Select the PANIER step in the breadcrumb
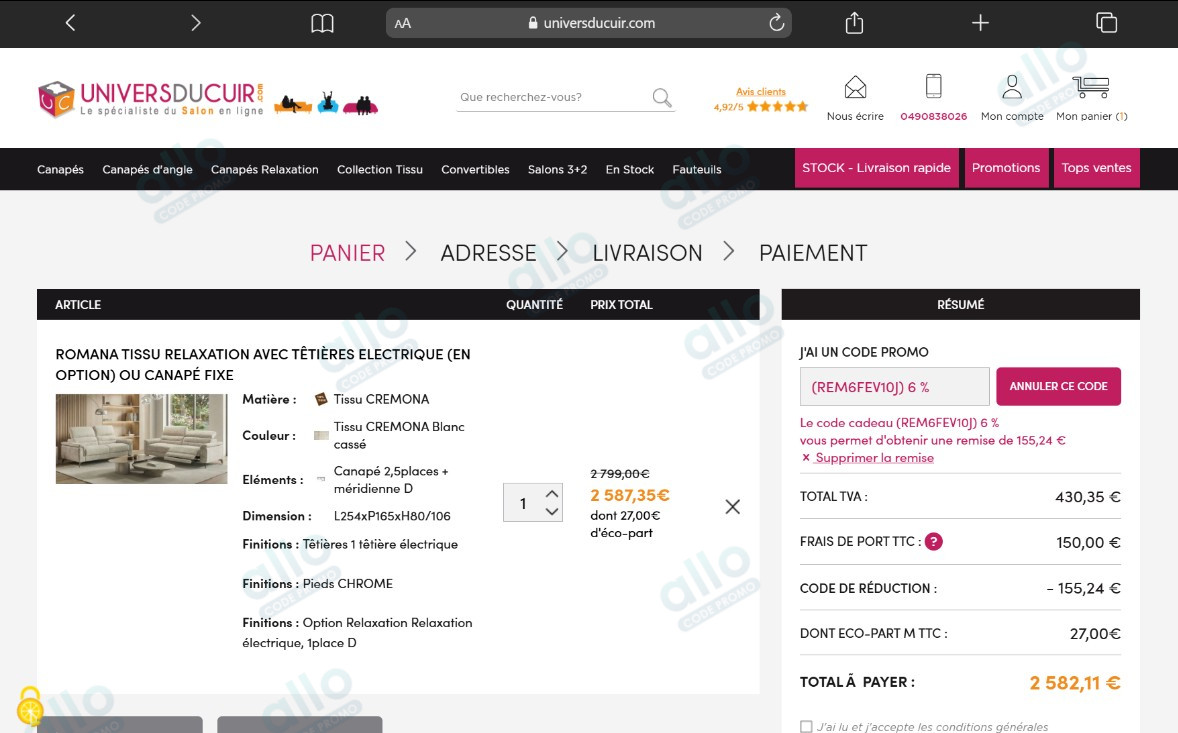Image resolution: width=1178 pixels, height=733 pixels. pos(347,253)
